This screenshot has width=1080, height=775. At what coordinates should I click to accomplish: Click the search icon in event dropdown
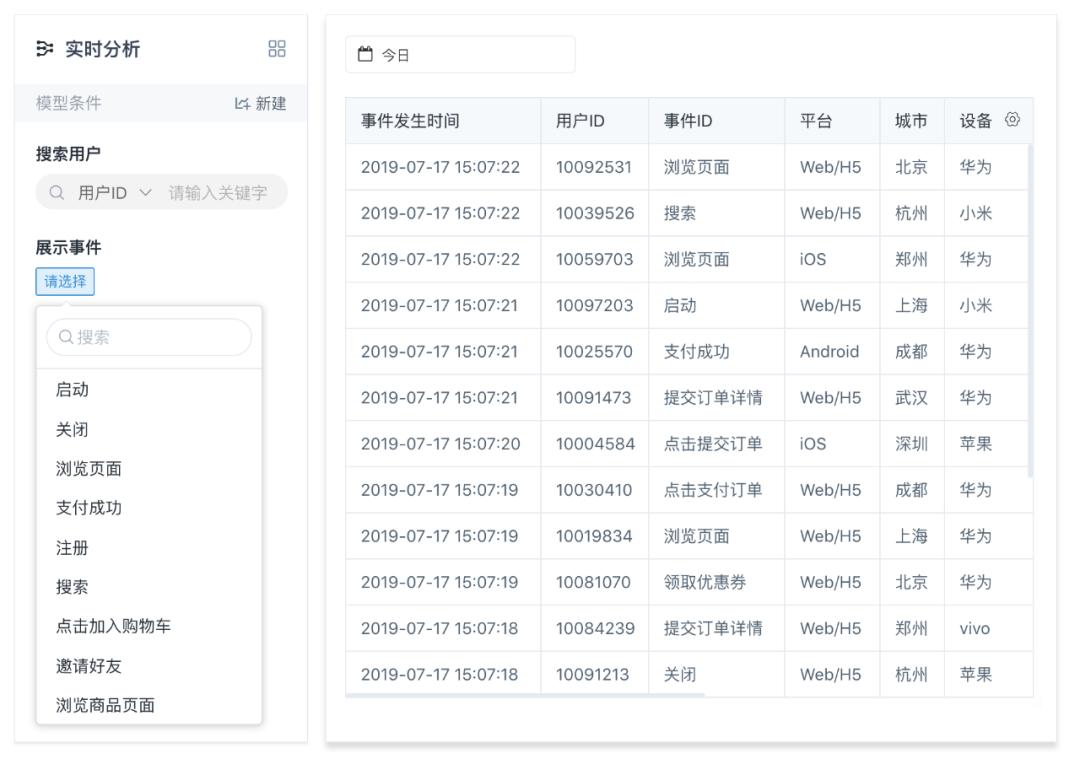tap(66, 338)
